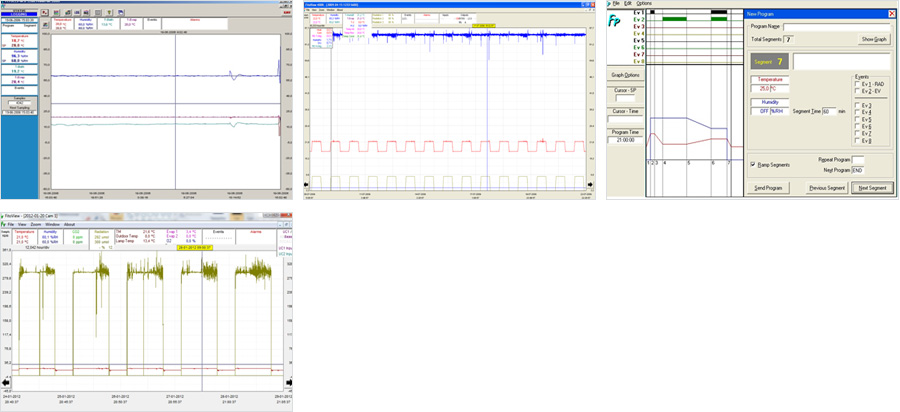Tick the Ev 7 checkbox in Events group

click(x=857, y=133)
